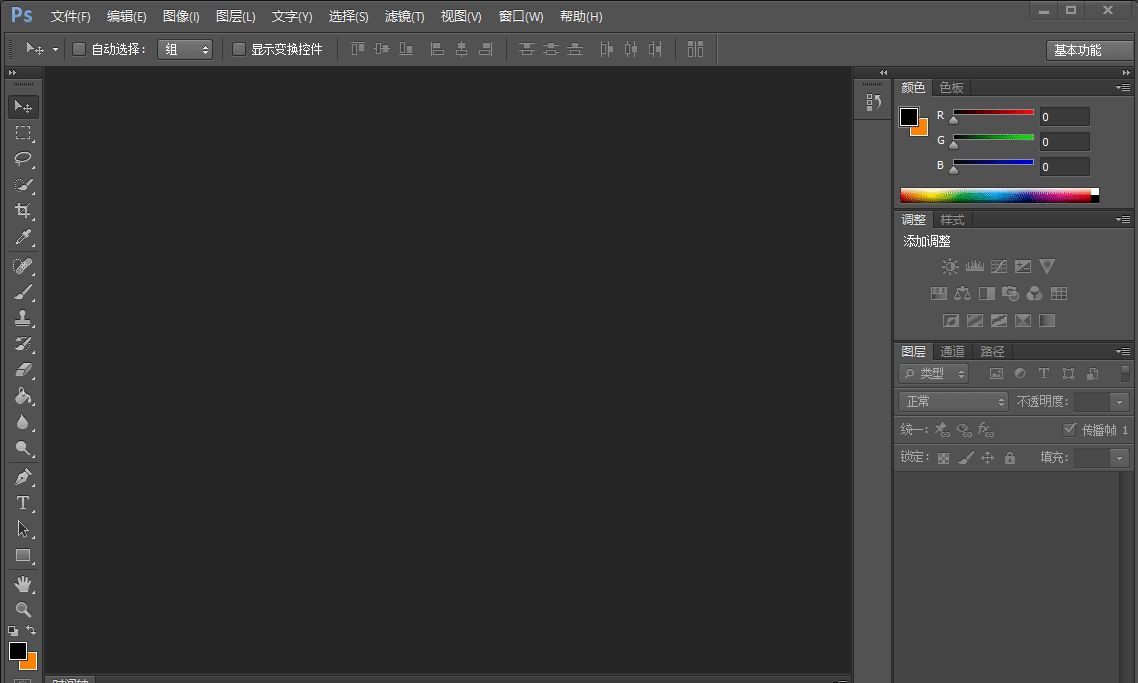Open the Adjustments panel flyout menu

coord(1122,219)
